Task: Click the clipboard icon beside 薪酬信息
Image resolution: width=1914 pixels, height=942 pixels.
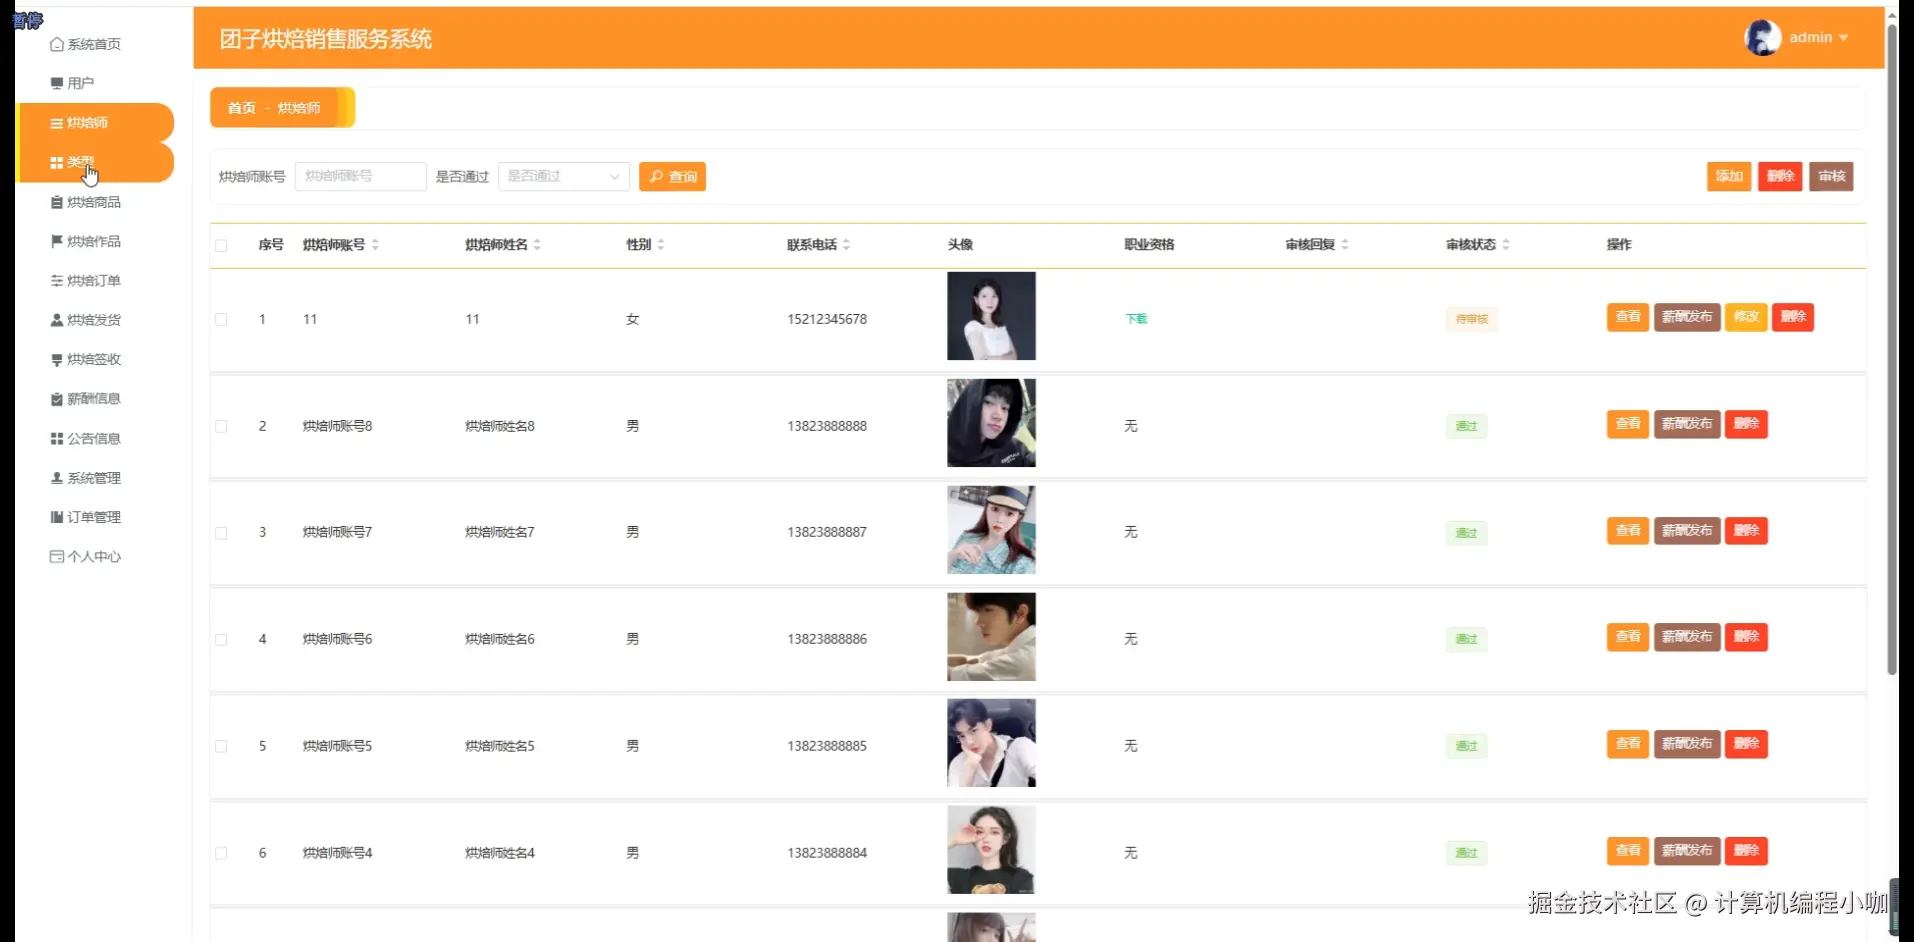Action: click(57, 399)
